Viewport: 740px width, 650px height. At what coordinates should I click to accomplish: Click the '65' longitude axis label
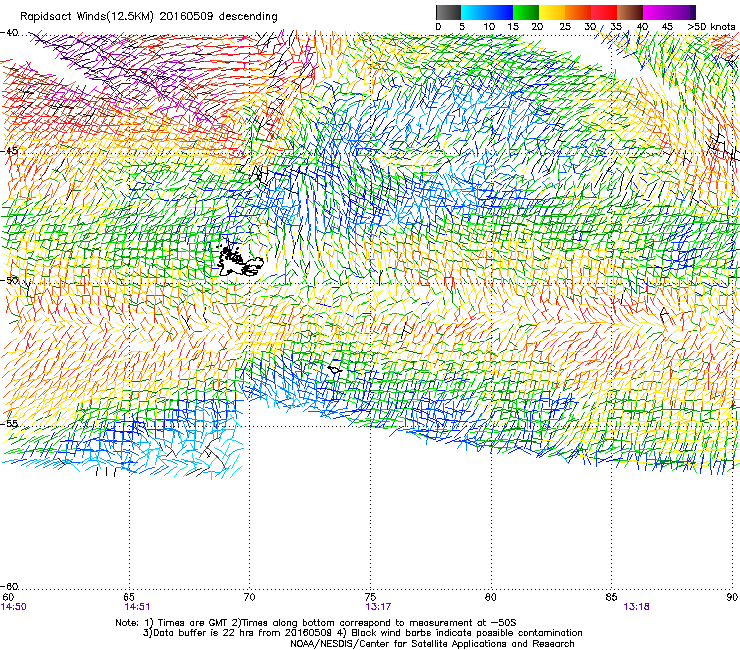129,597
